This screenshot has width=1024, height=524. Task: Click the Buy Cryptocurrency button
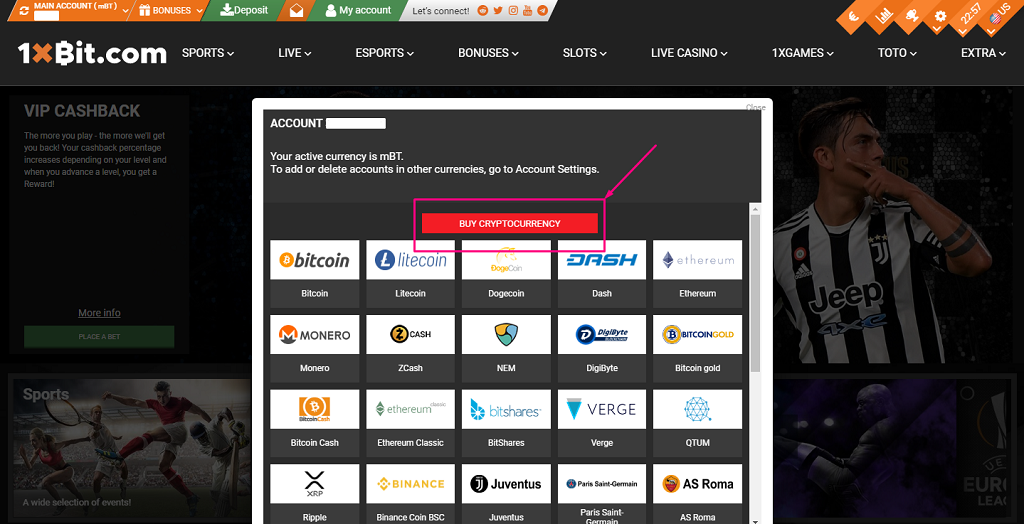pos(509,223)
